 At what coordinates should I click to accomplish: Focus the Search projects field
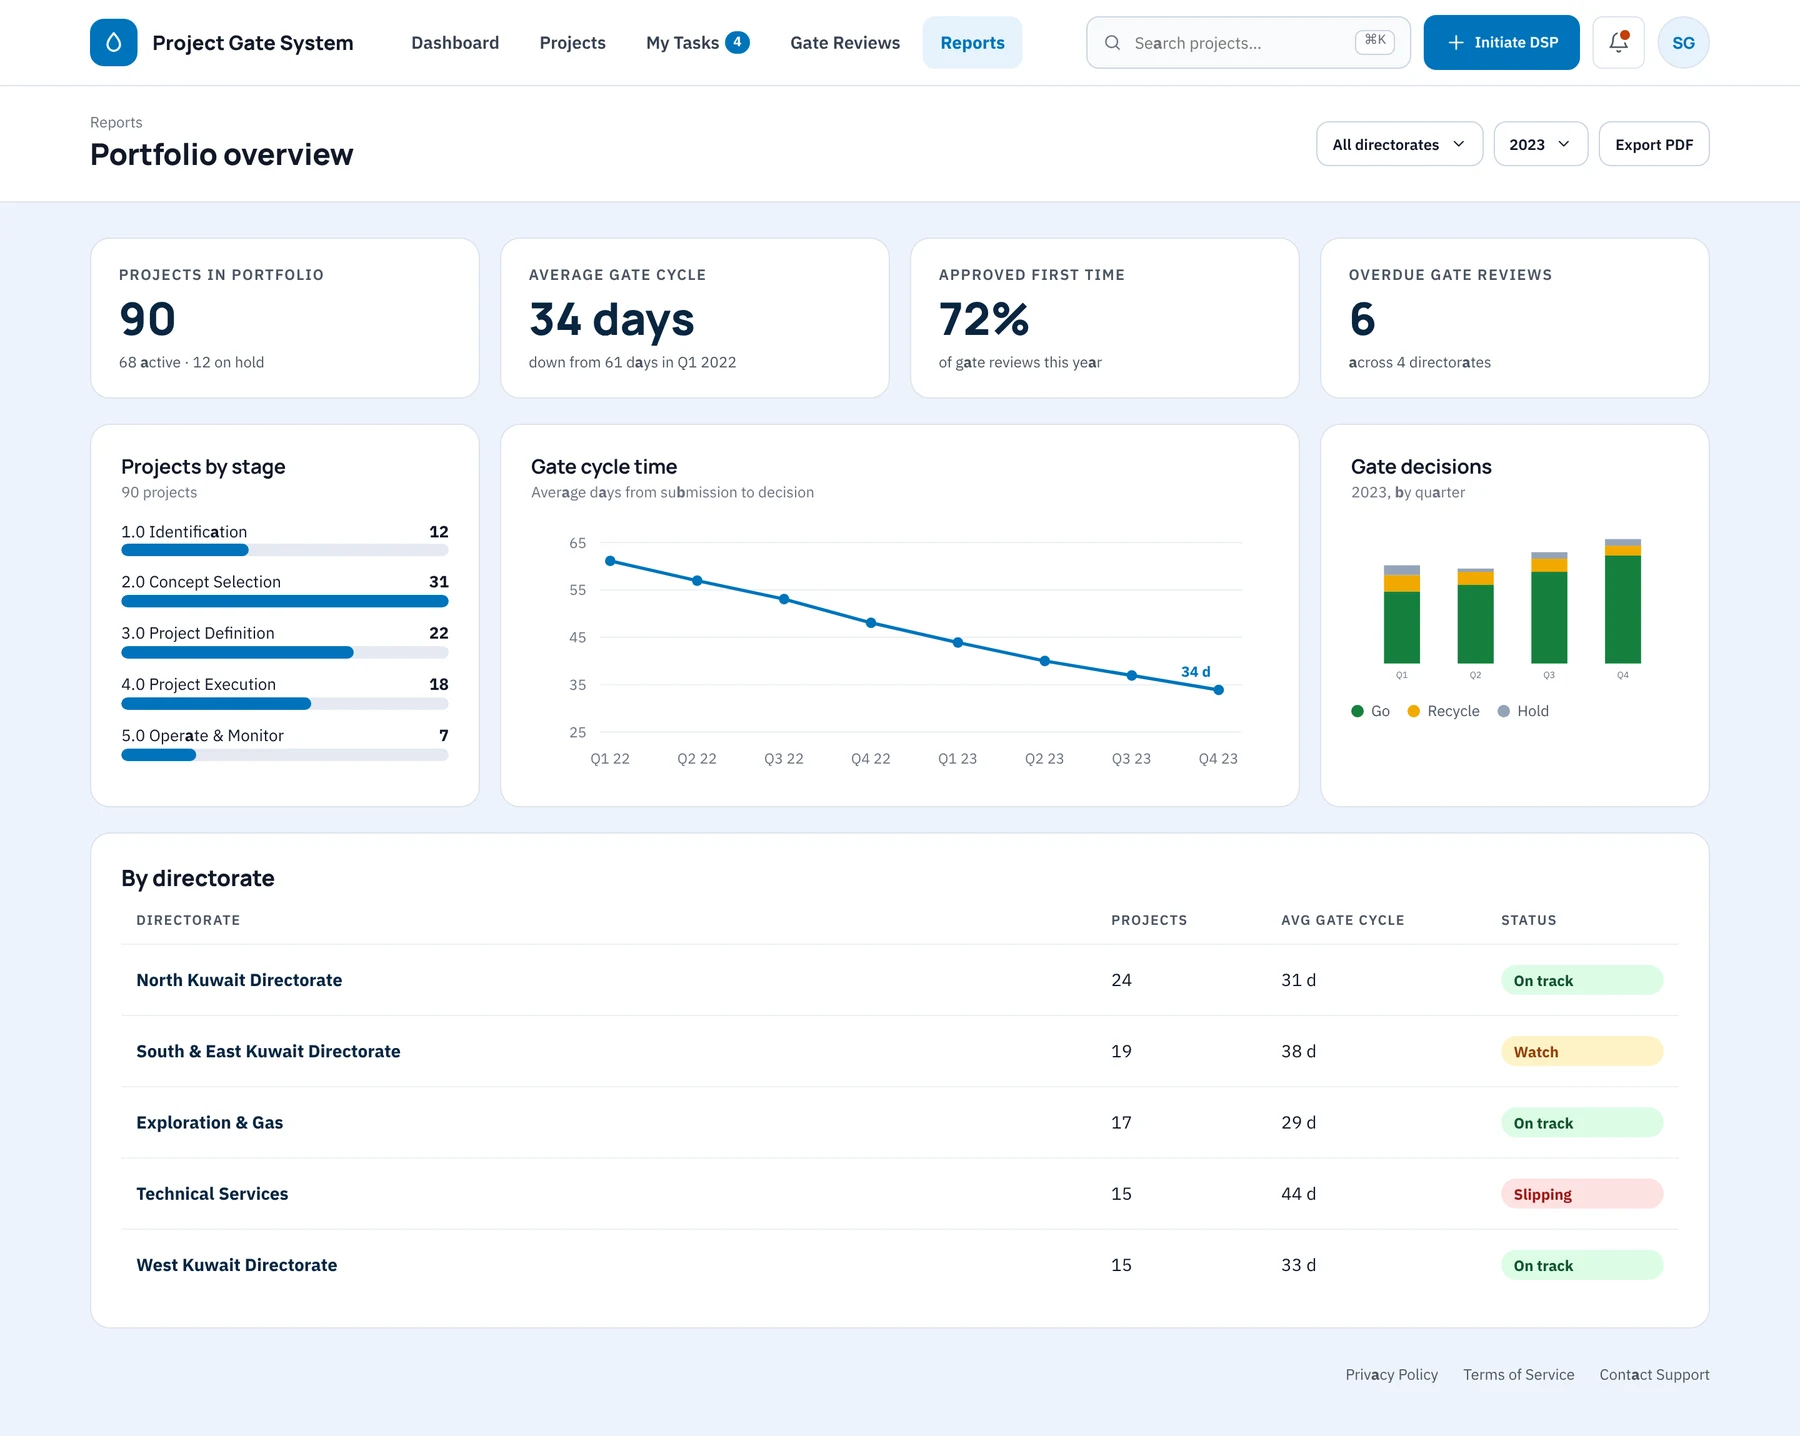[1248, 42]
